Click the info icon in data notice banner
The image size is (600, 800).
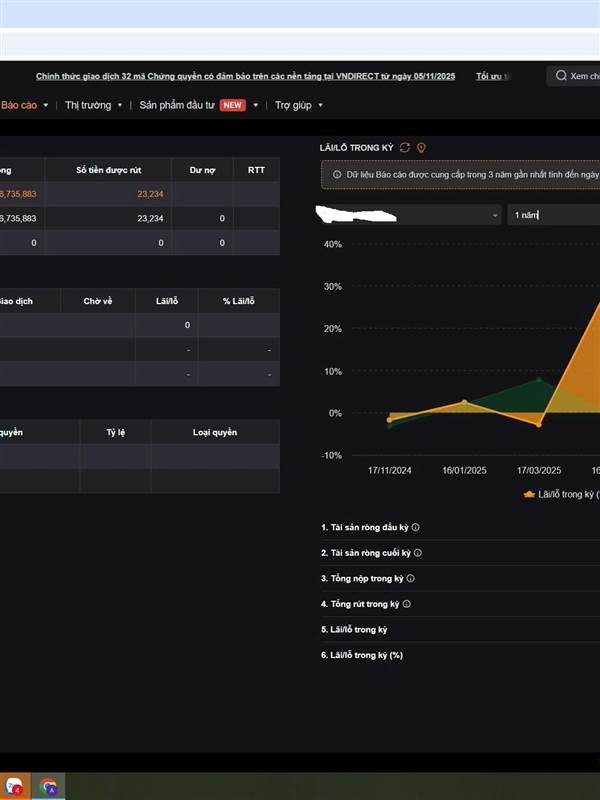[x=335, y=175]
